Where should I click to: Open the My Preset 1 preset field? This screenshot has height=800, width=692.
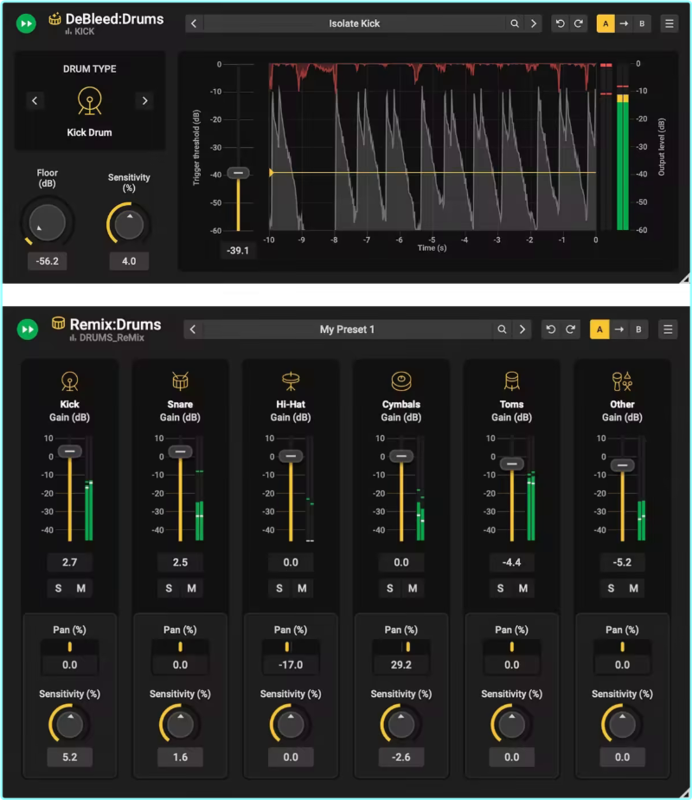(x=347, y=330)
